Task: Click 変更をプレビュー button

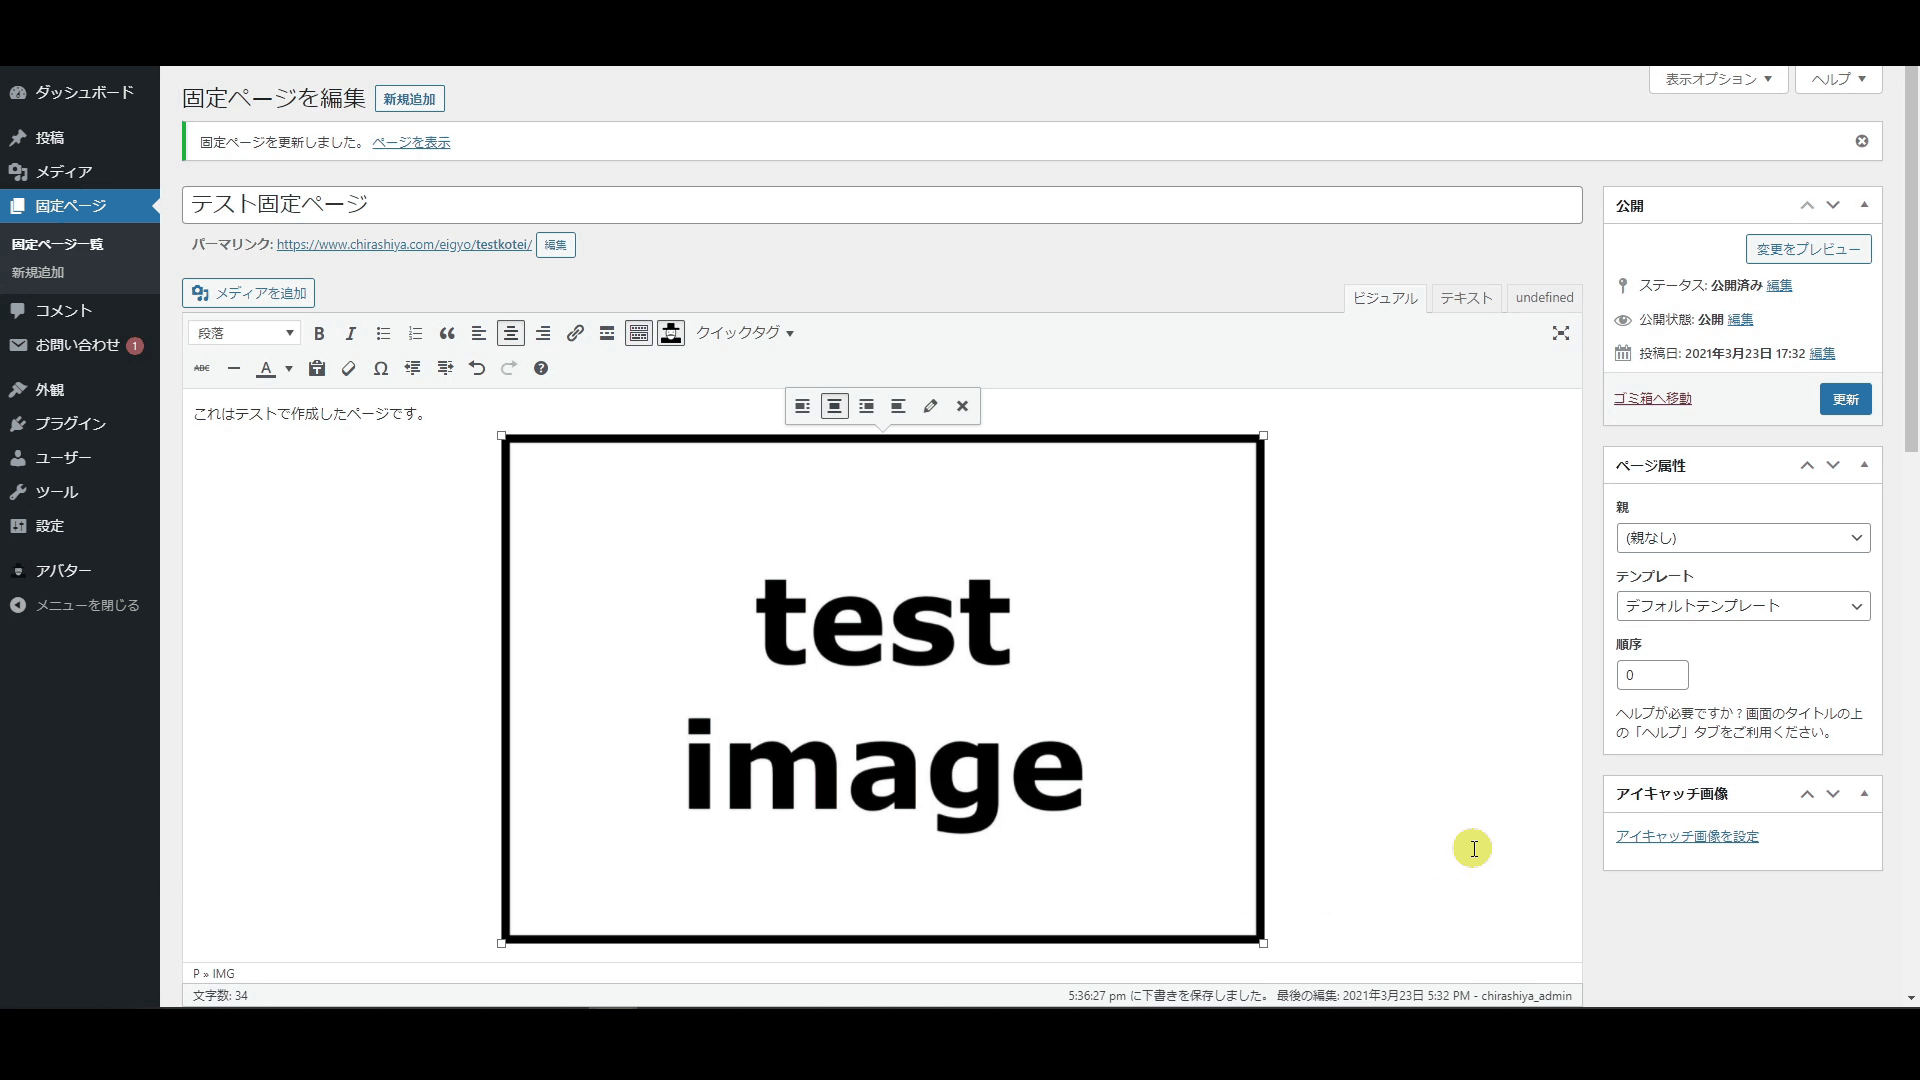Action: pyautogui.click(x=1808, y=249)
